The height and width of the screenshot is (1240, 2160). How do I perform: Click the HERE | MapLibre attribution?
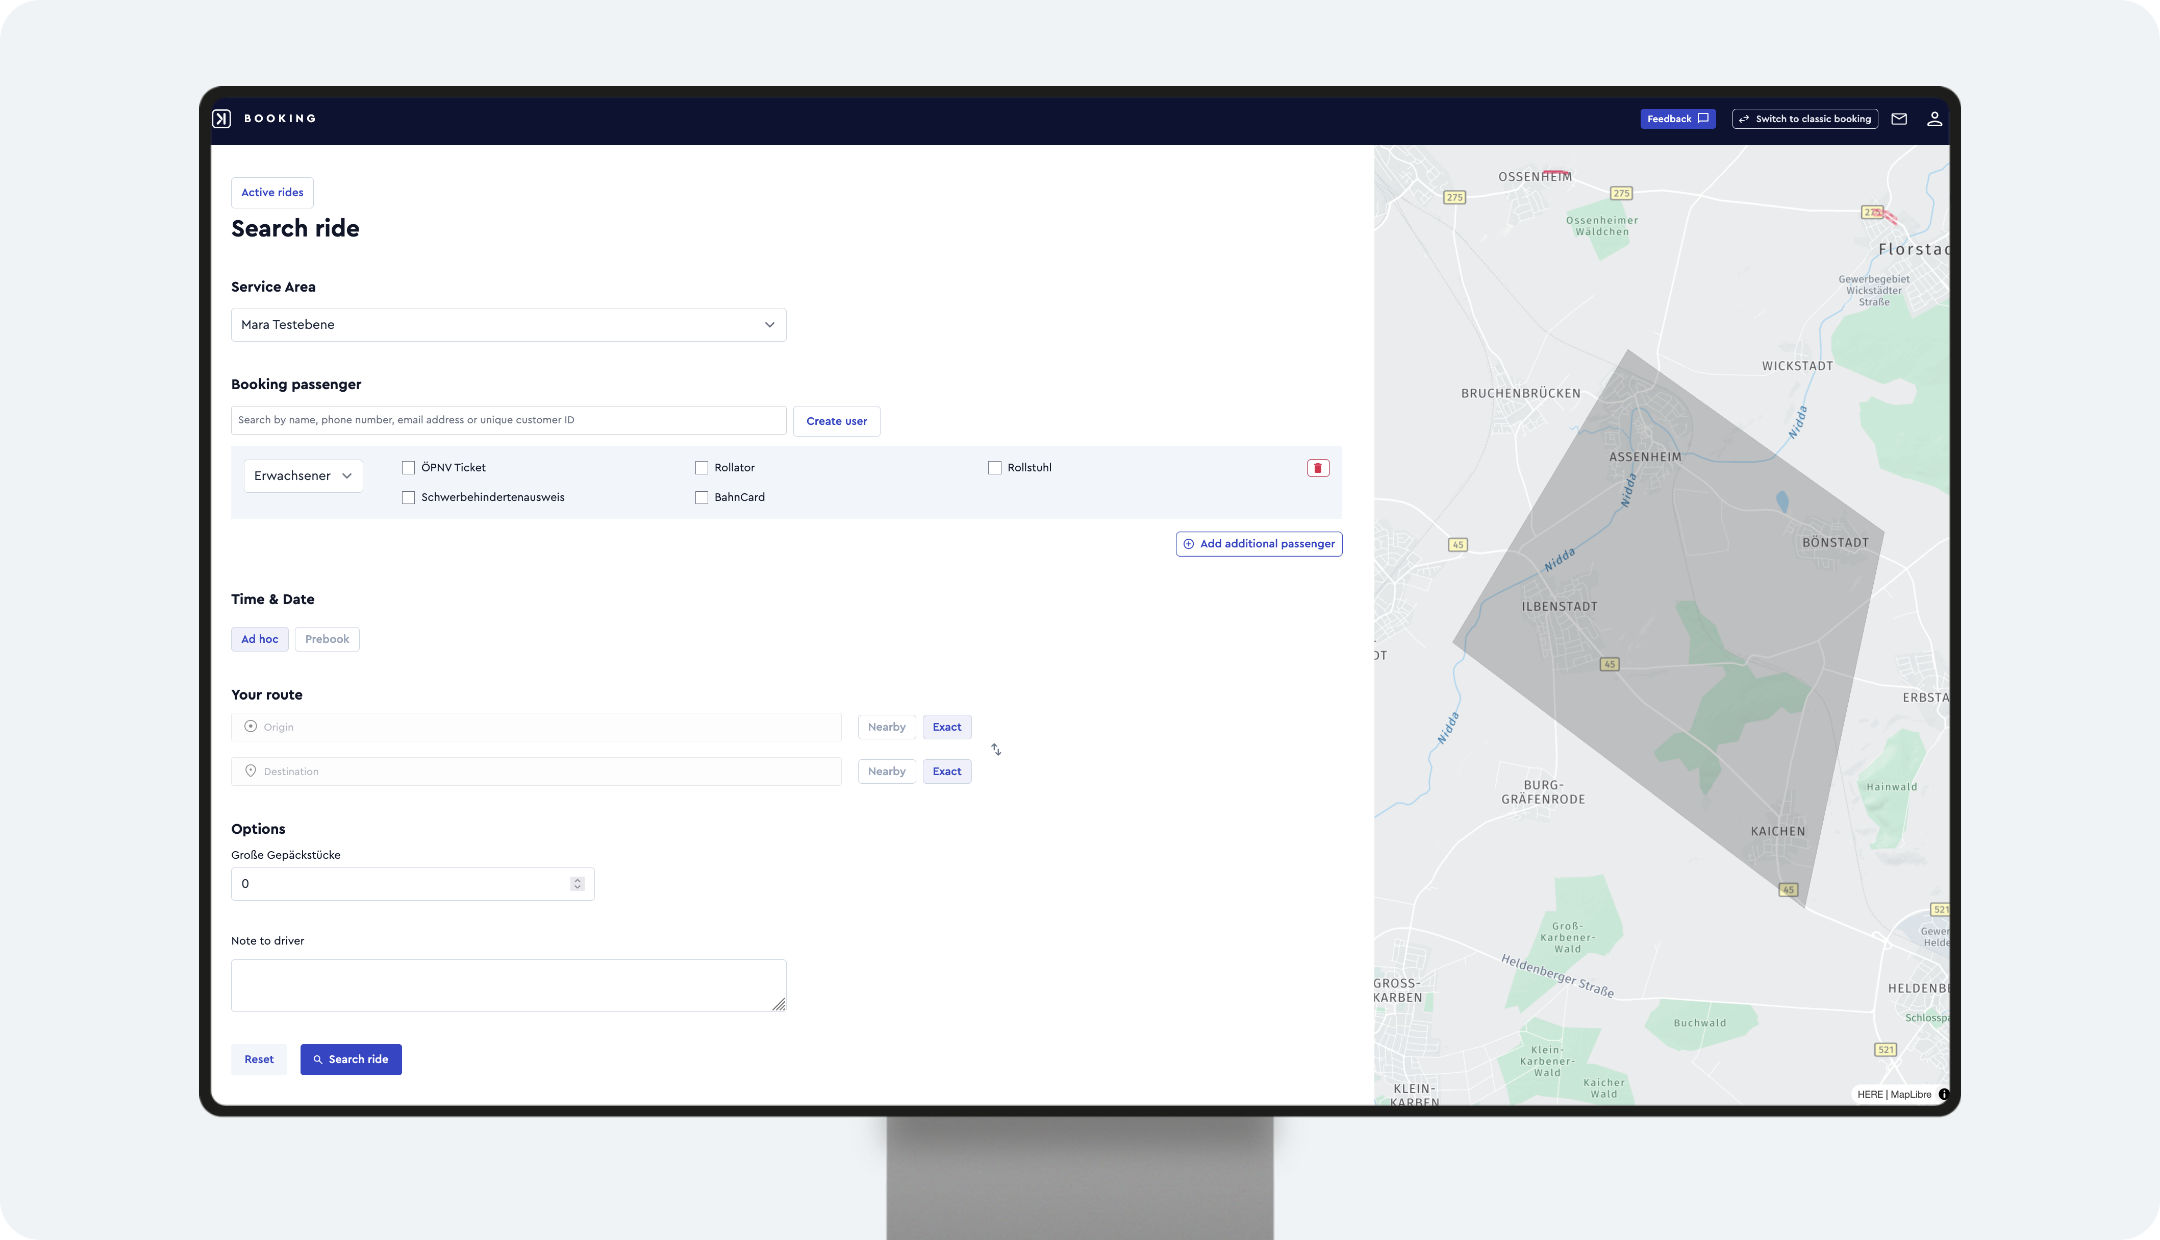(1894, 1095)
